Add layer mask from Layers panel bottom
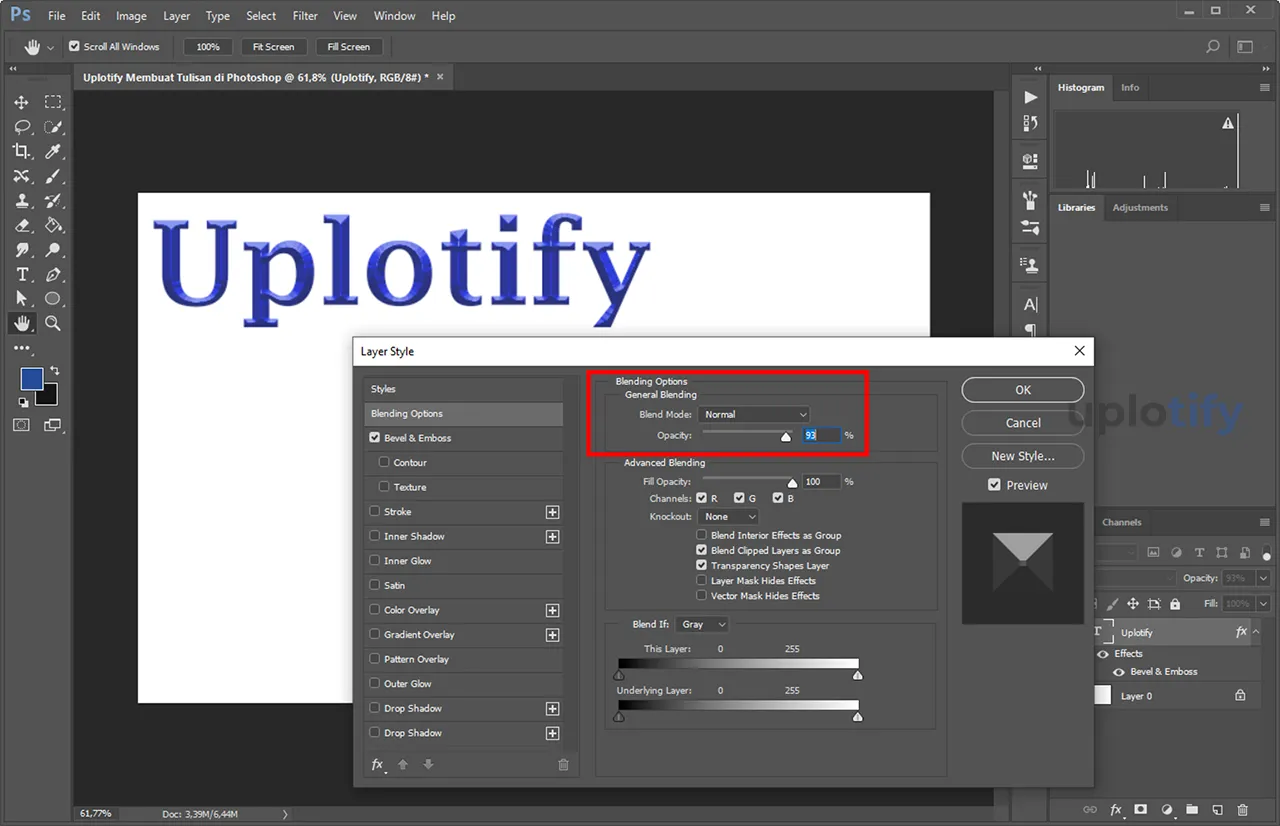Image resolution: width=1280 pixels, height=826 pixels. (x=1140, y=810)
